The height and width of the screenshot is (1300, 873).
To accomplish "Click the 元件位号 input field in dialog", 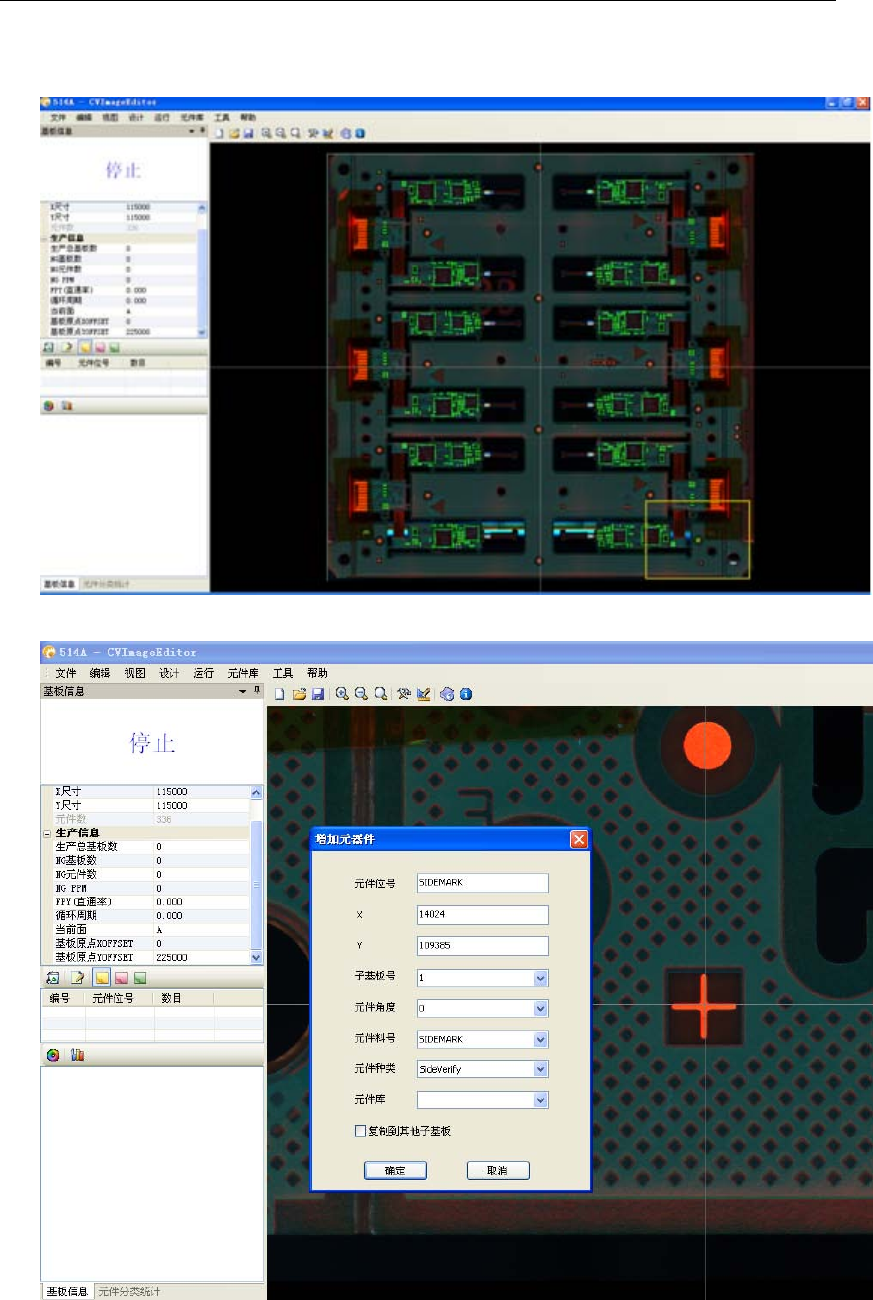I will click(483, 883).
